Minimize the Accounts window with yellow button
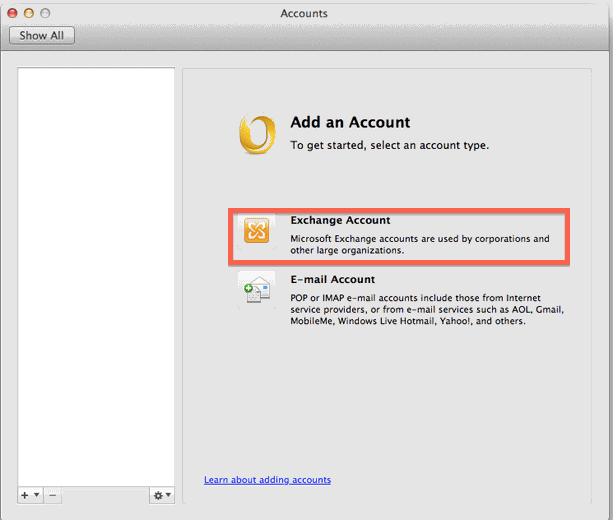Image resolution: width=613 pixels, height=520 pixels. [x=29, y=13]
